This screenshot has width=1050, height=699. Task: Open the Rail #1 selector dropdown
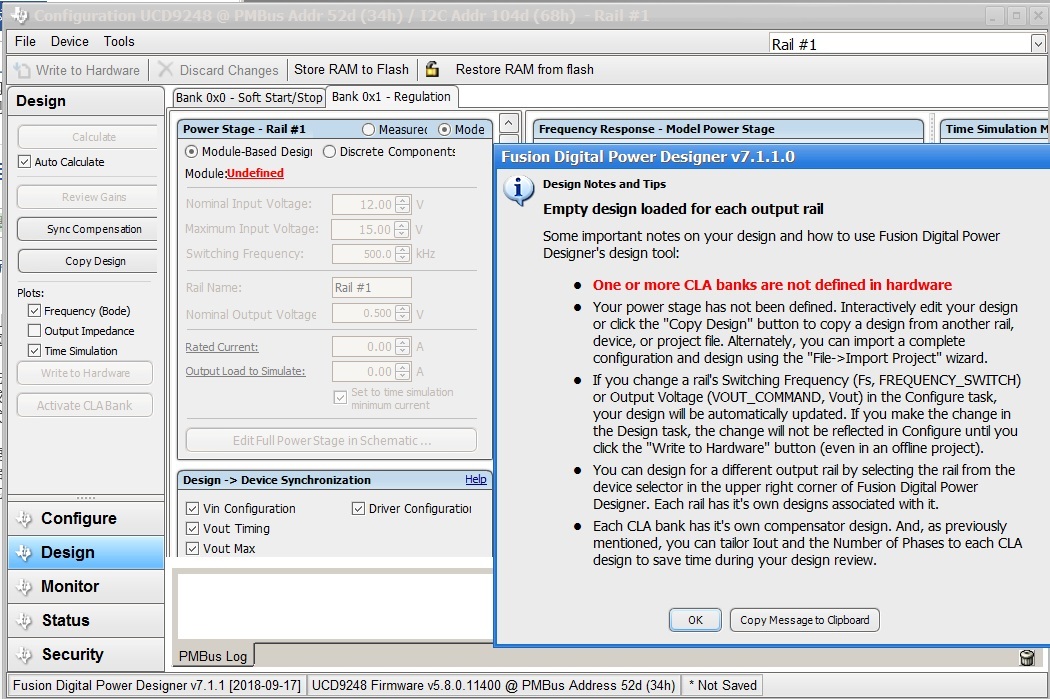[1037, 44]
